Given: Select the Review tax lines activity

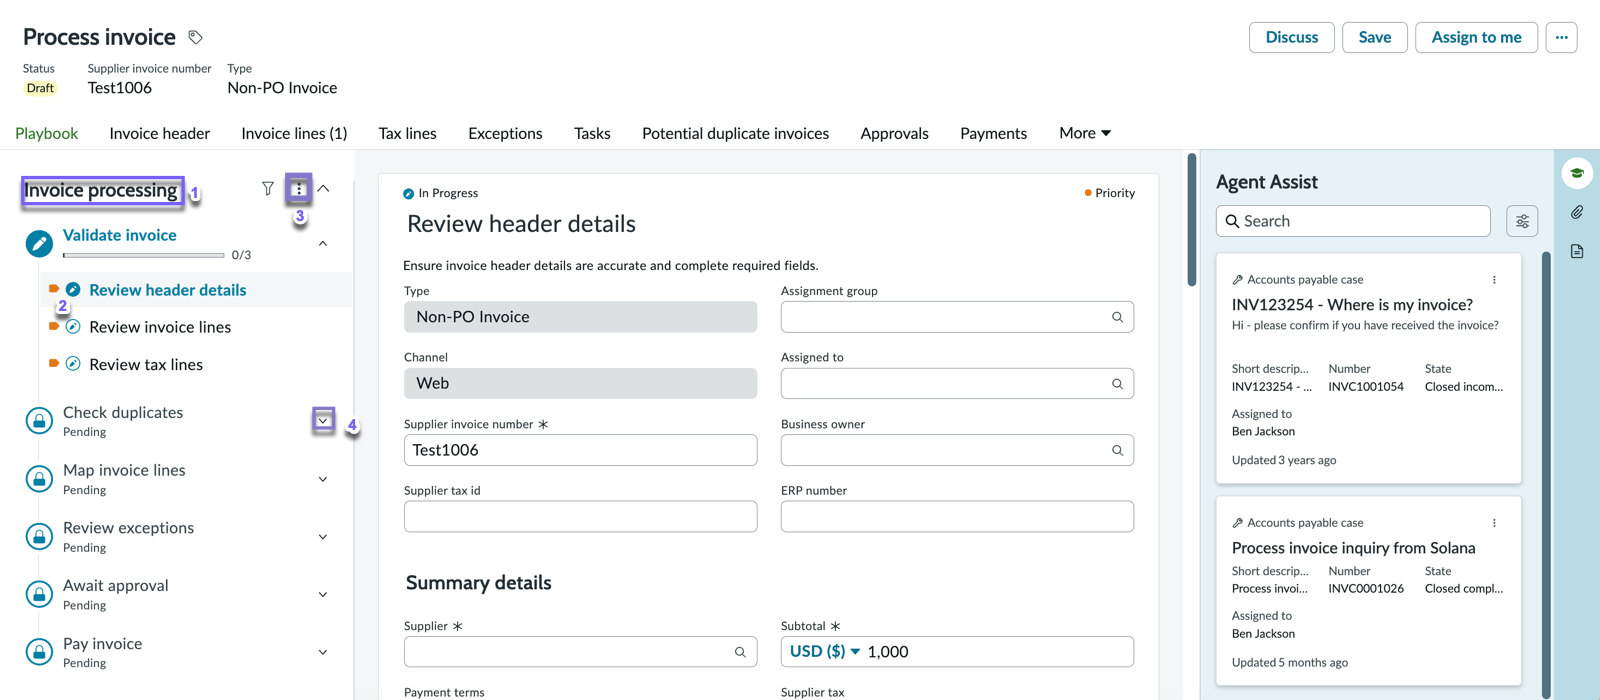Looking at the screenshot, I should 146,364.
